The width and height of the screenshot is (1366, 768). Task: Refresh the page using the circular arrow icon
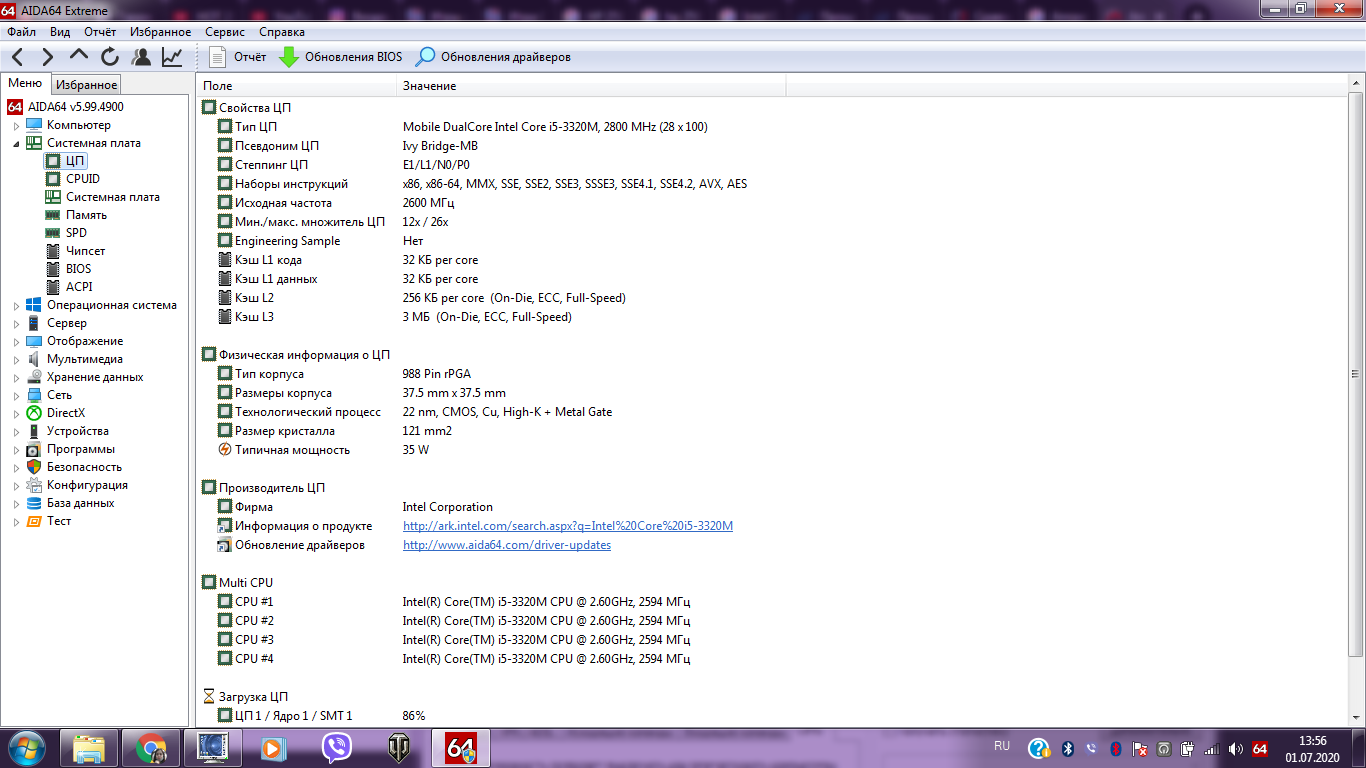pyautogui.click(x=110, y=57)
